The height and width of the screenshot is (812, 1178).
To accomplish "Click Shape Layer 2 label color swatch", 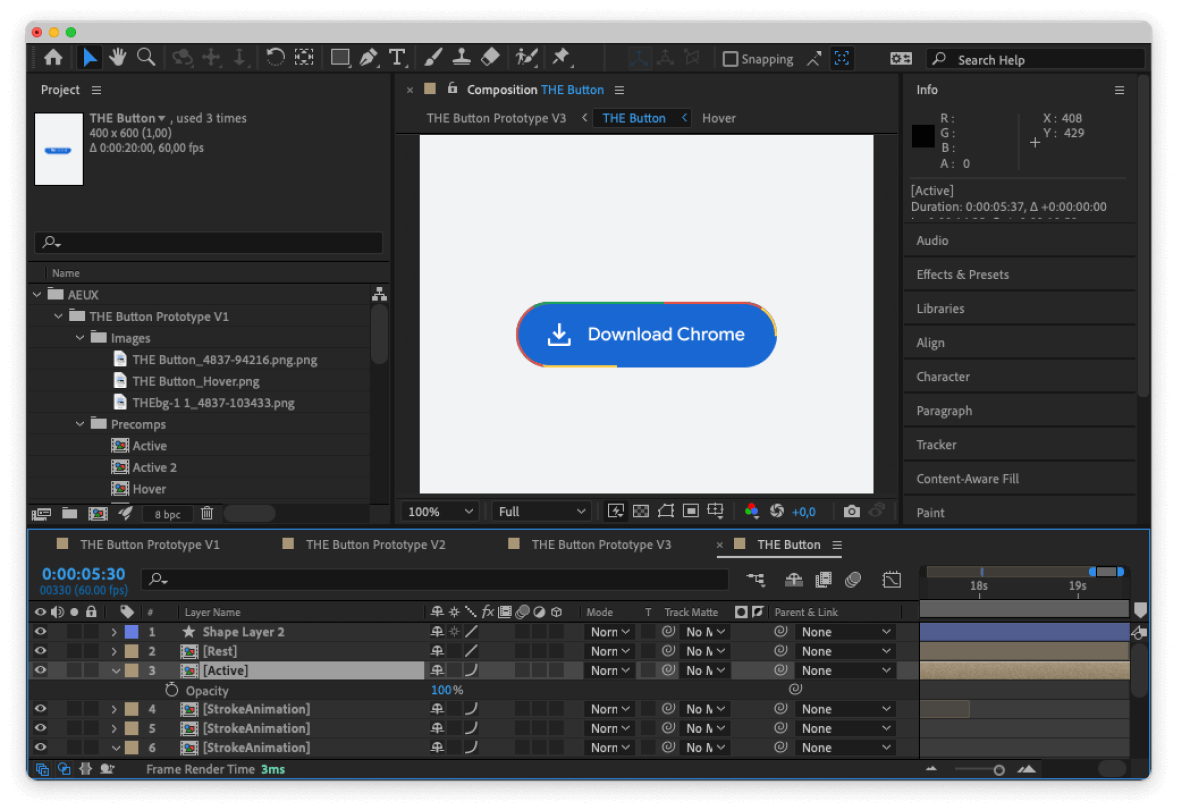I will (x=131, y=632).
